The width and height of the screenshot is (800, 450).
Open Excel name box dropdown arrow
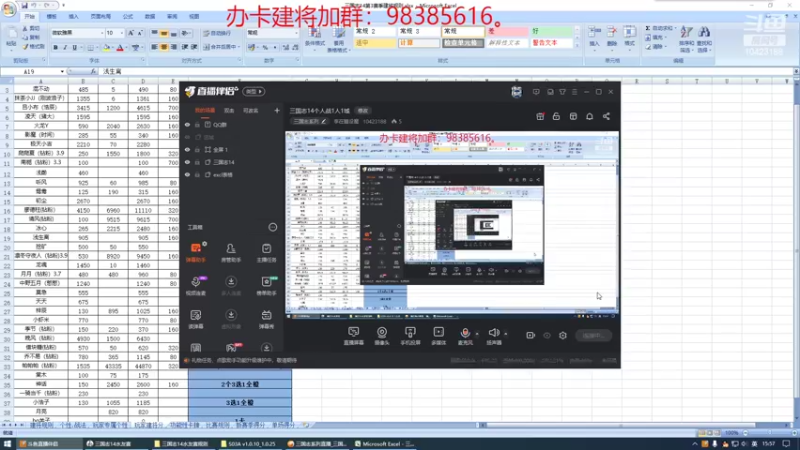tap(62, 72)
